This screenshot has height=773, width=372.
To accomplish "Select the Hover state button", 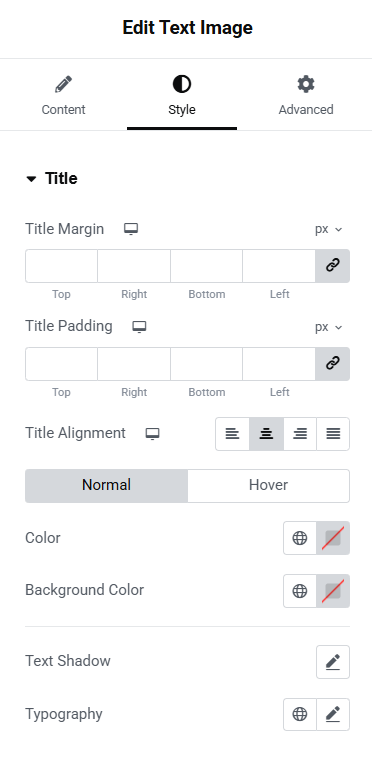I will [x=269, y=485].
